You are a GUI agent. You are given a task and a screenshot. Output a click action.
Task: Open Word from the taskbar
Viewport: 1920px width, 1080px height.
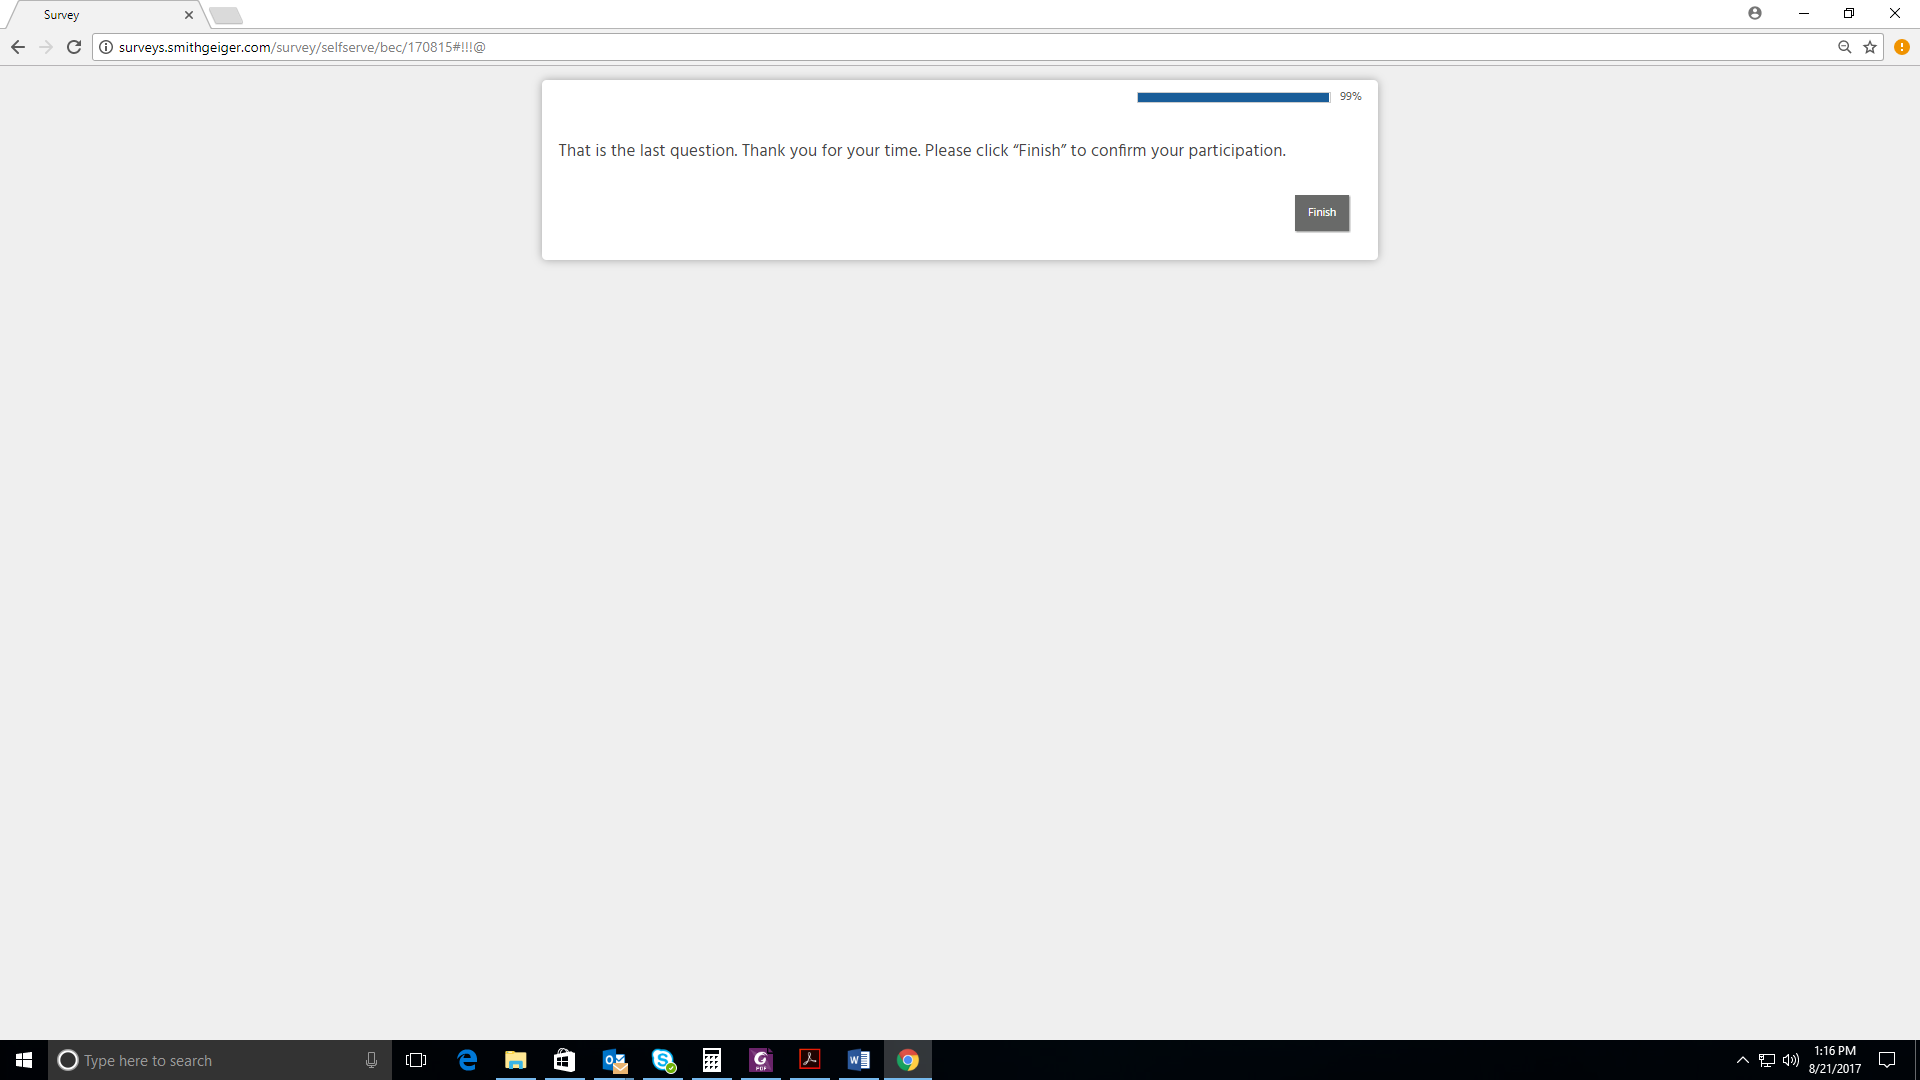[858, 1060]
